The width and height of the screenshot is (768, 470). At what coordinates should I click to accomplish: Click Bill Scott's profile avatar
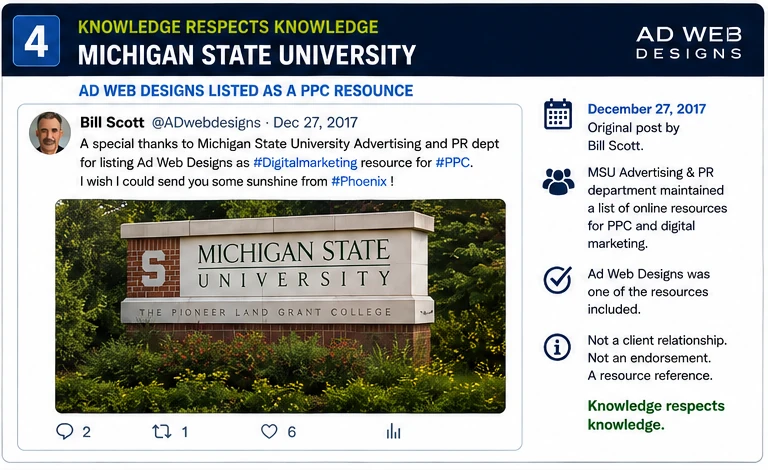click(50, 133)
